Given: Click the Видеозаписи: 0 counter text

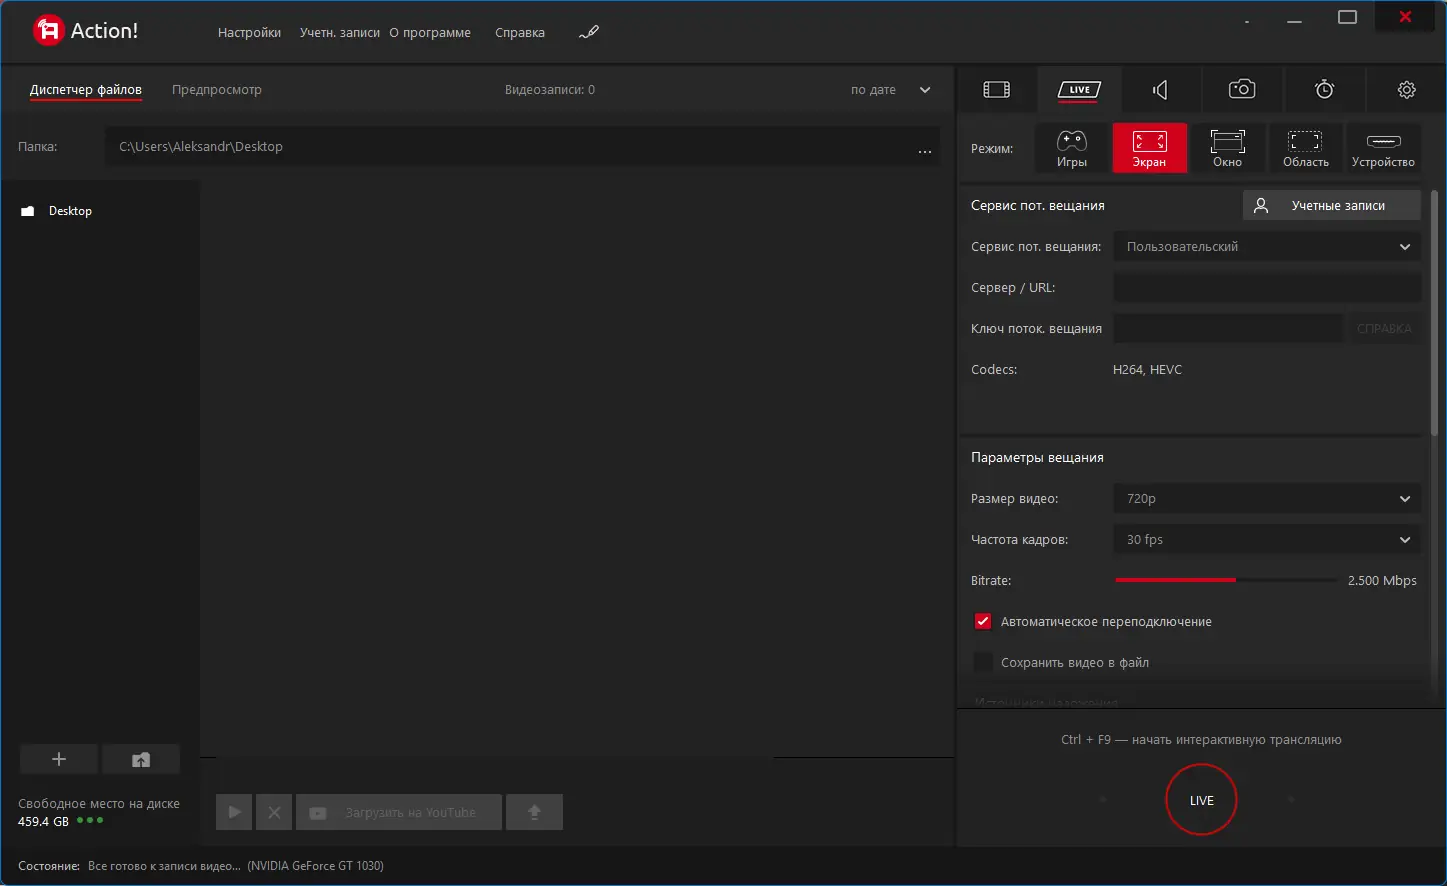Looking at the screenshot, I should click(550, 90).
